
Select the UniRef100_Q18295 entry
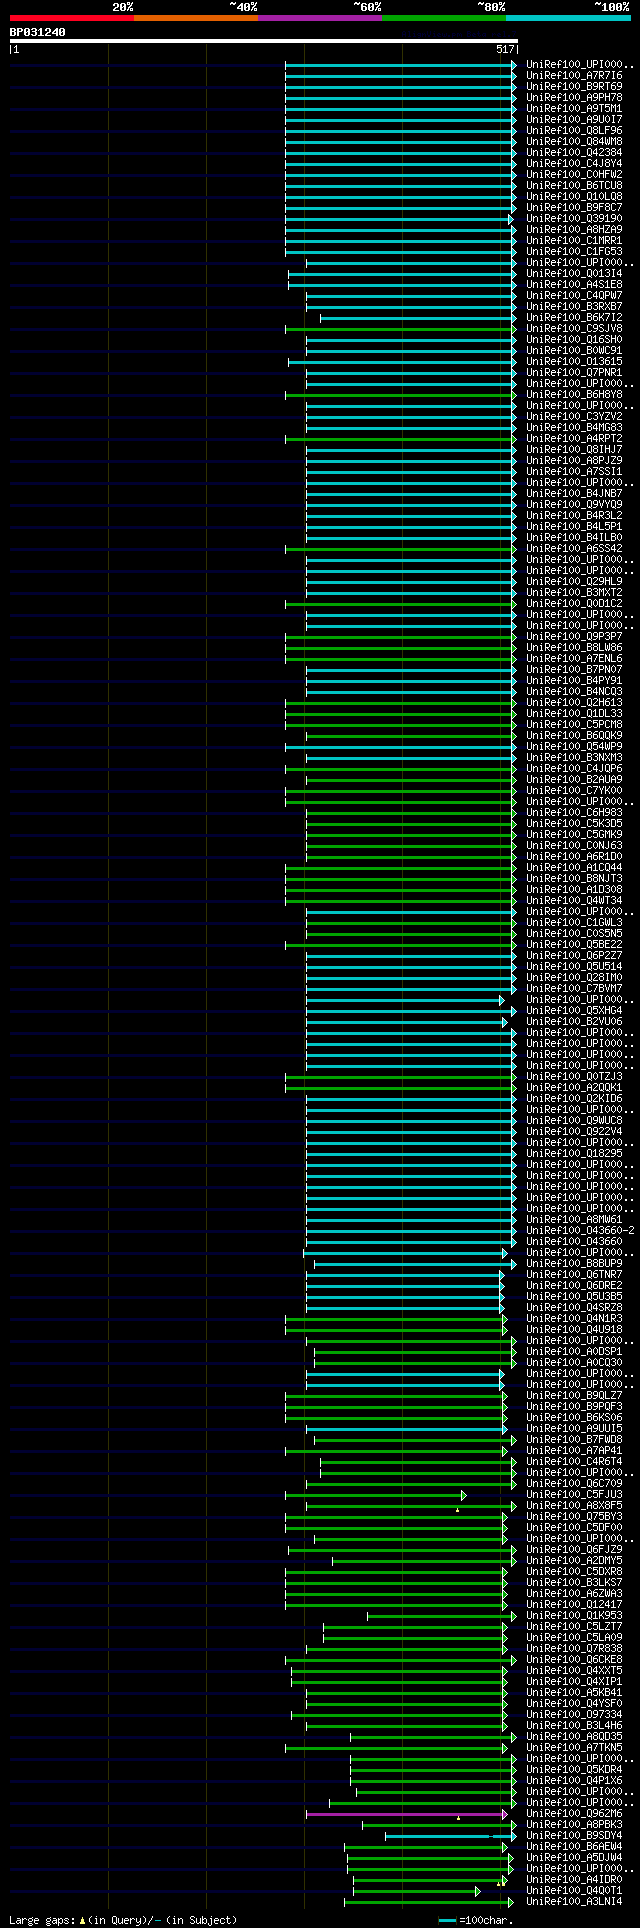pyautogui.click(x=574, y=1154)
